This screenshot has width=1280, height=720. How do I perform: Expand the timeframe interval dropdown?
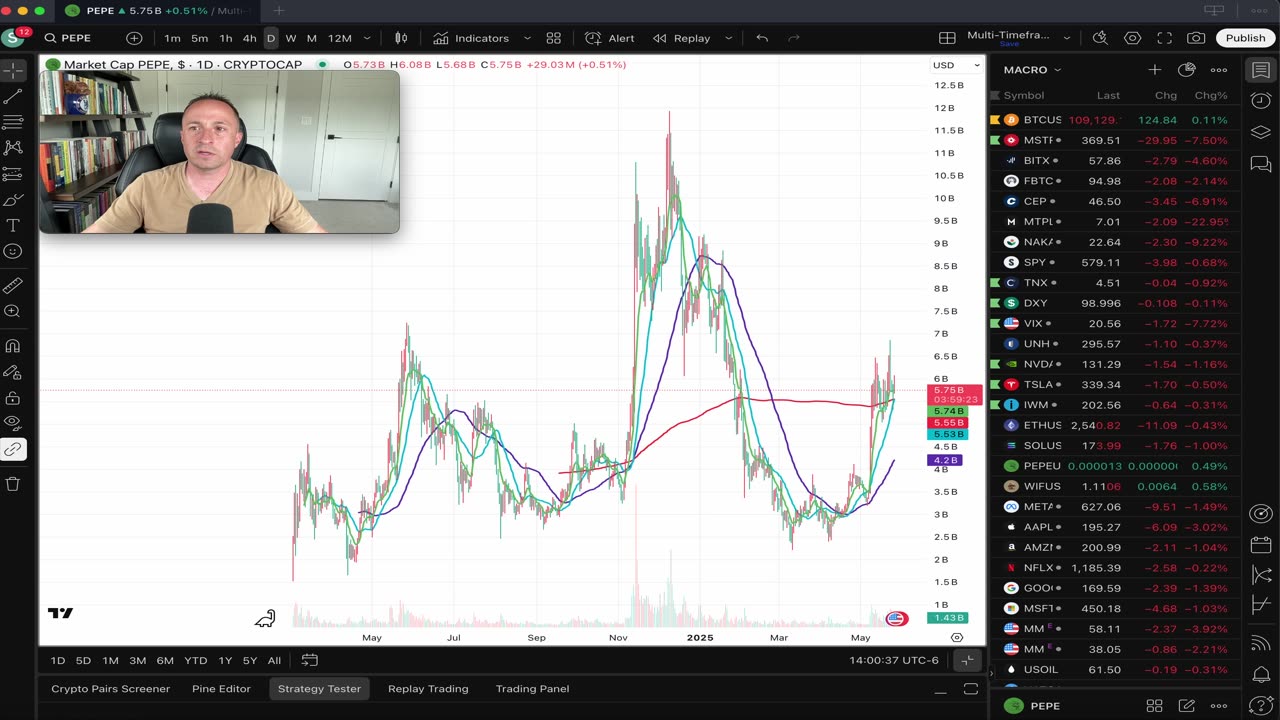[x=367, y=38]
